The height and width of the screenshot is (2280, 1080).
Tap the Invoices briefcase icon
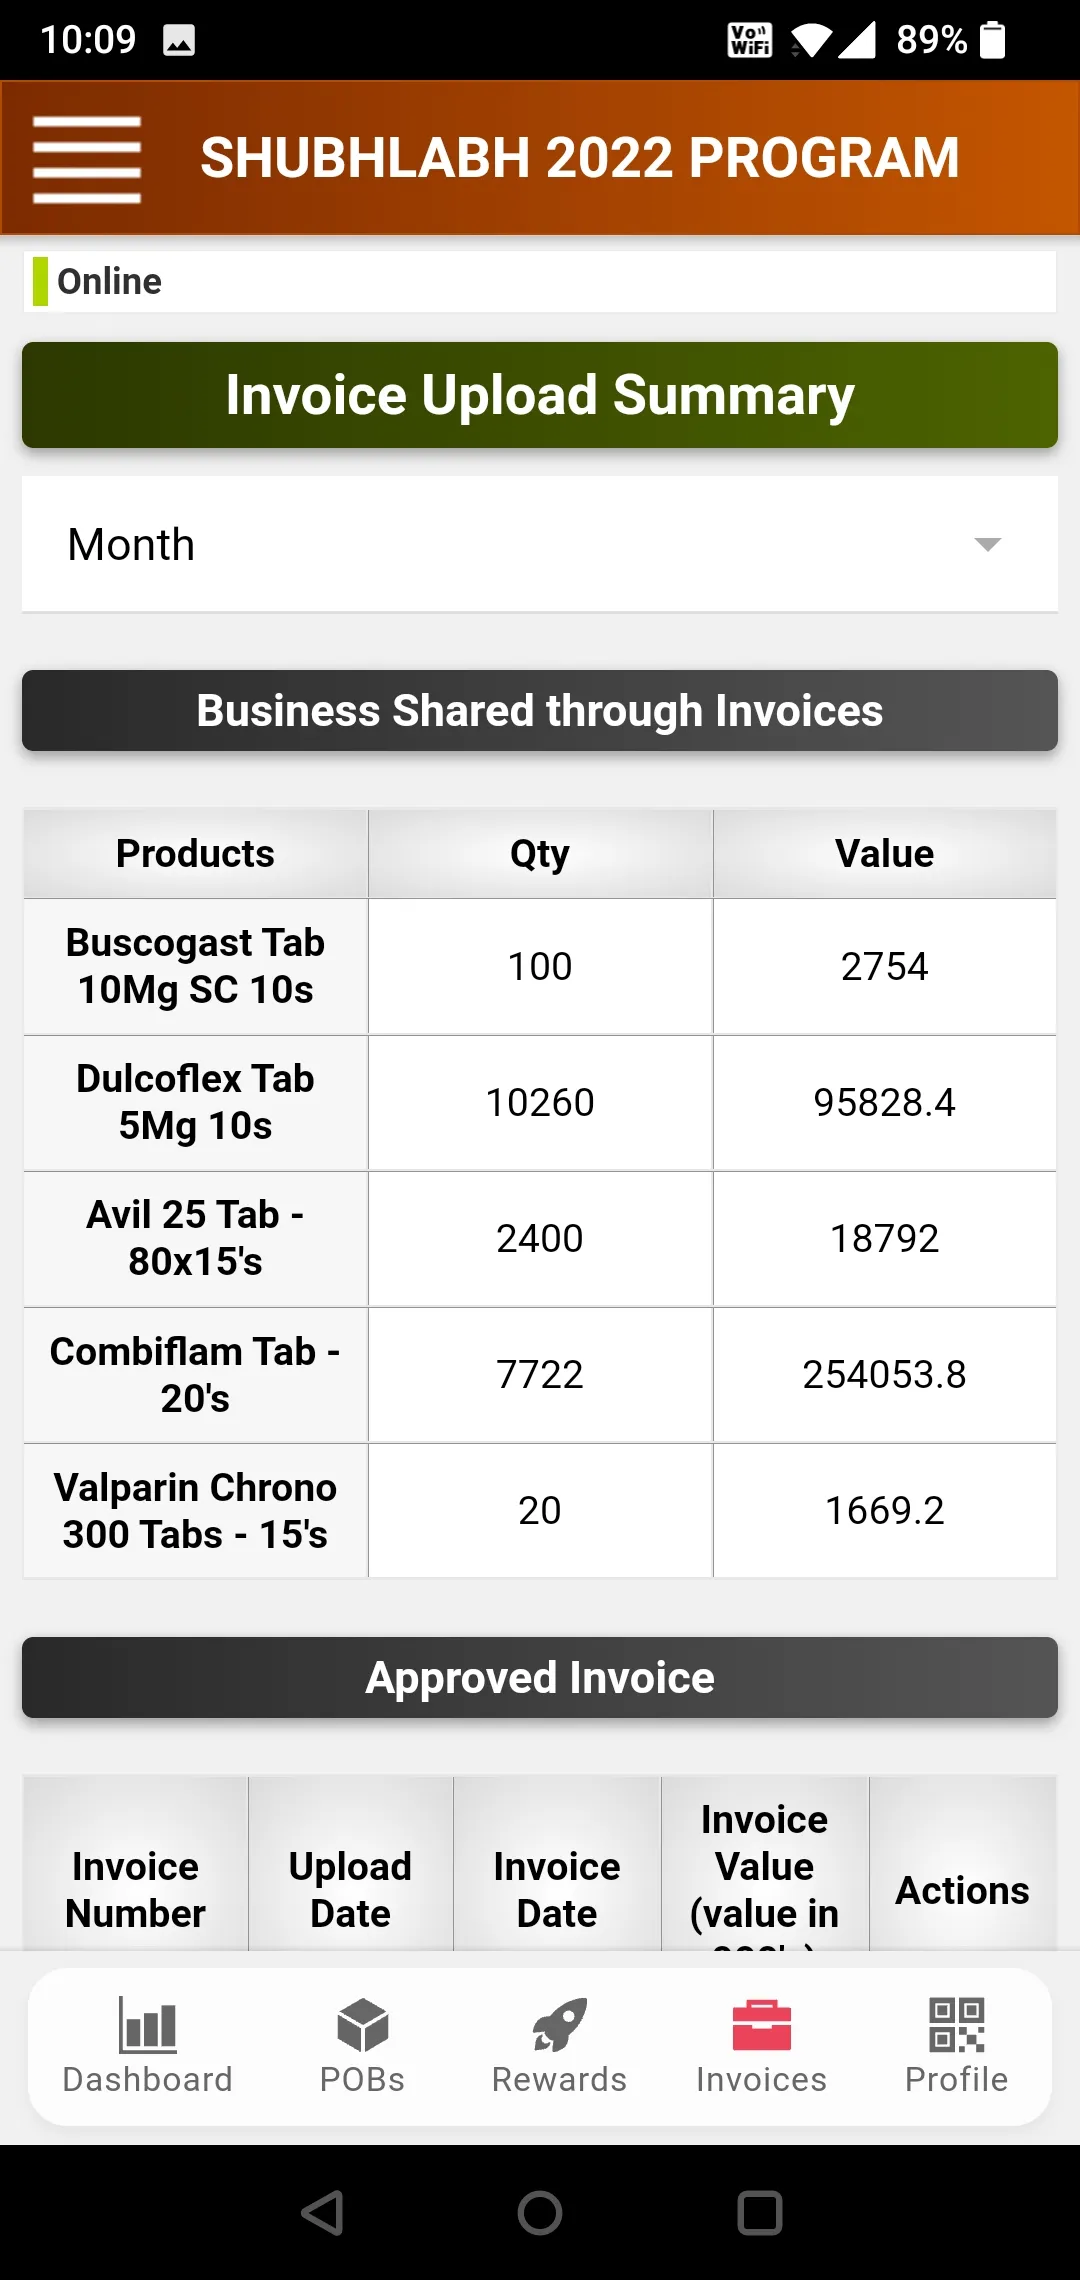[761, 2025]
